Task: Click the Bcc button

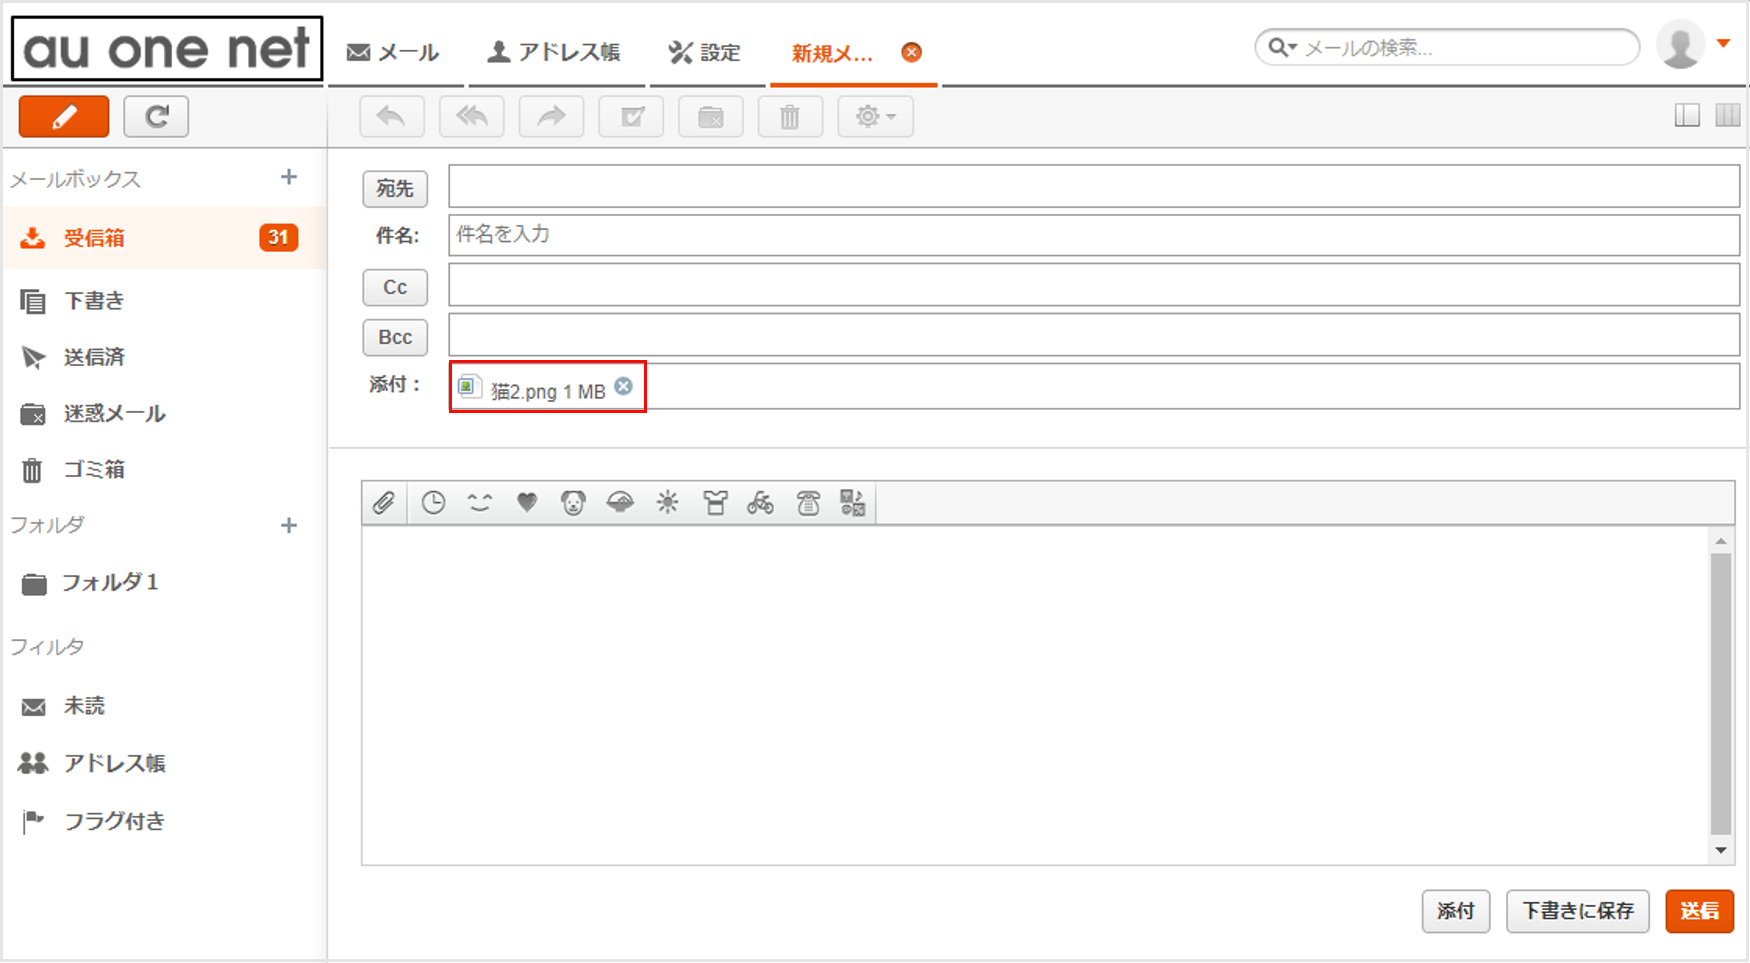Action: (395, 337)
